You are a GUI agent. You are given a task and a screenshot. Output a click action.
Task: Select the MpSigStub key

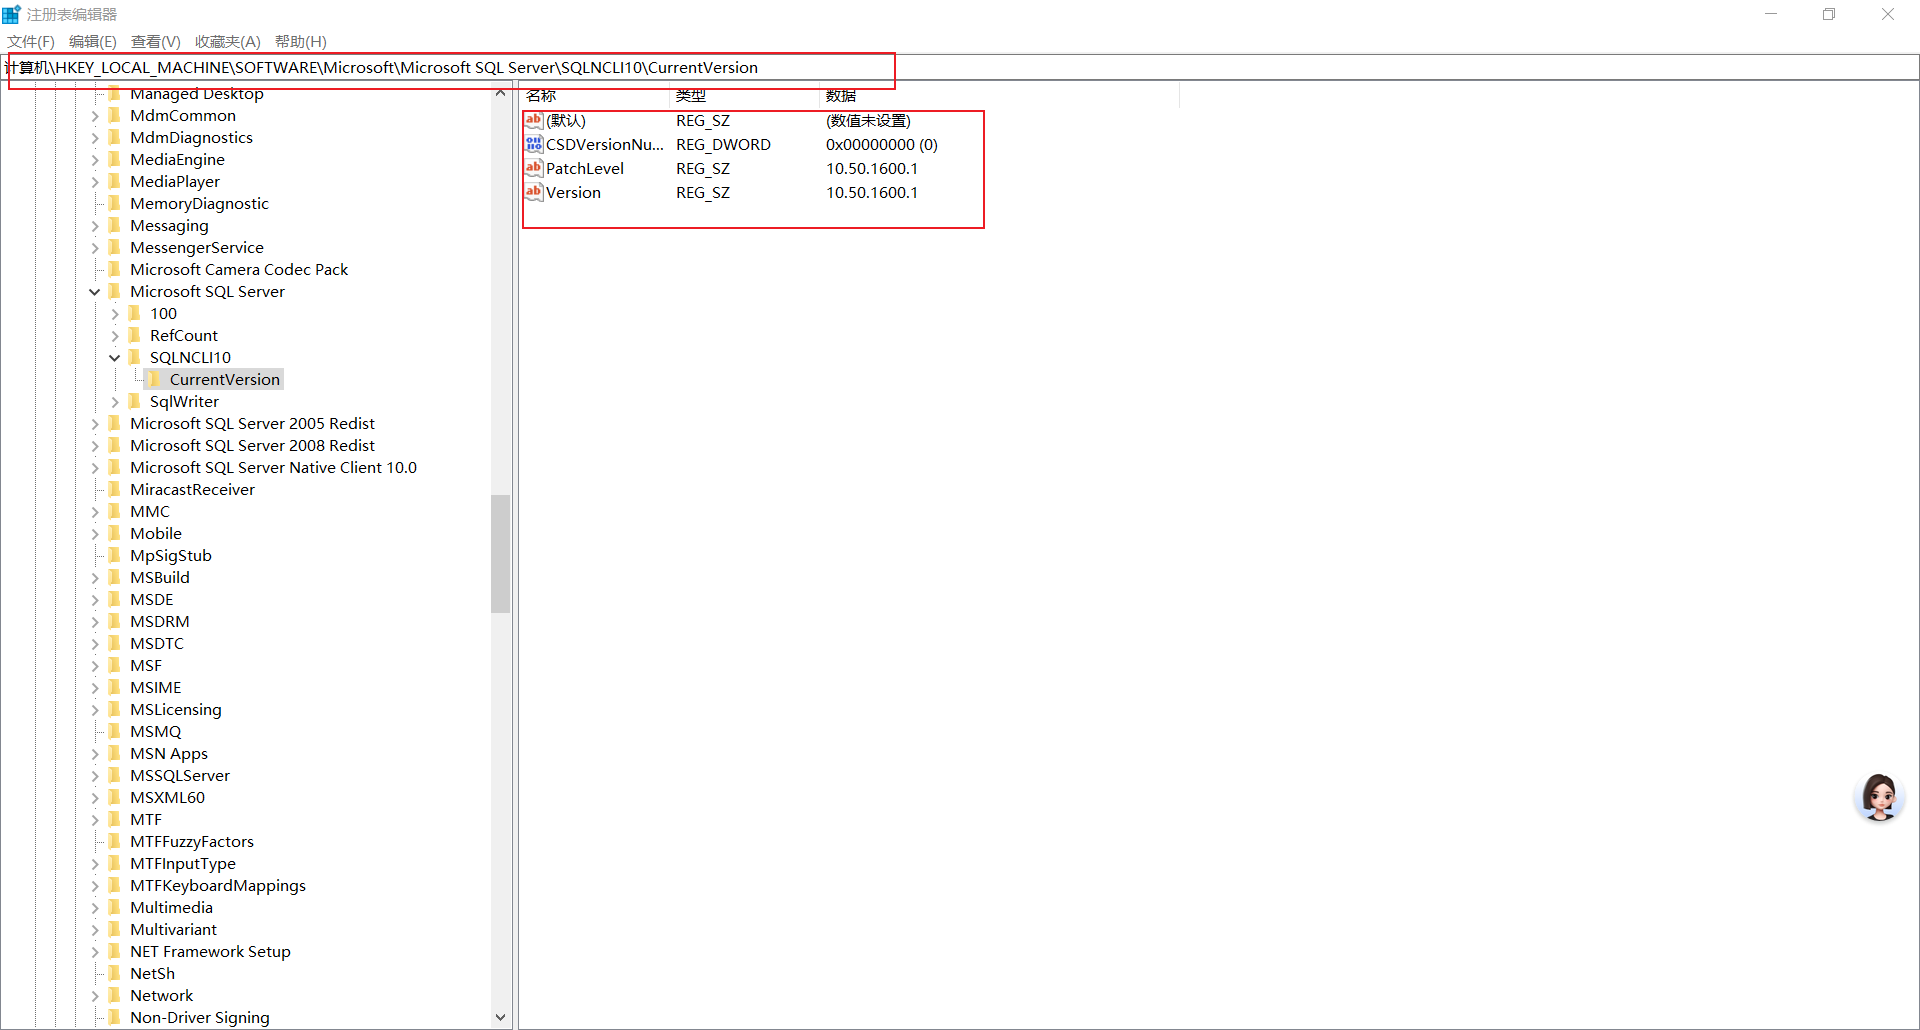[x=171, y=555]
